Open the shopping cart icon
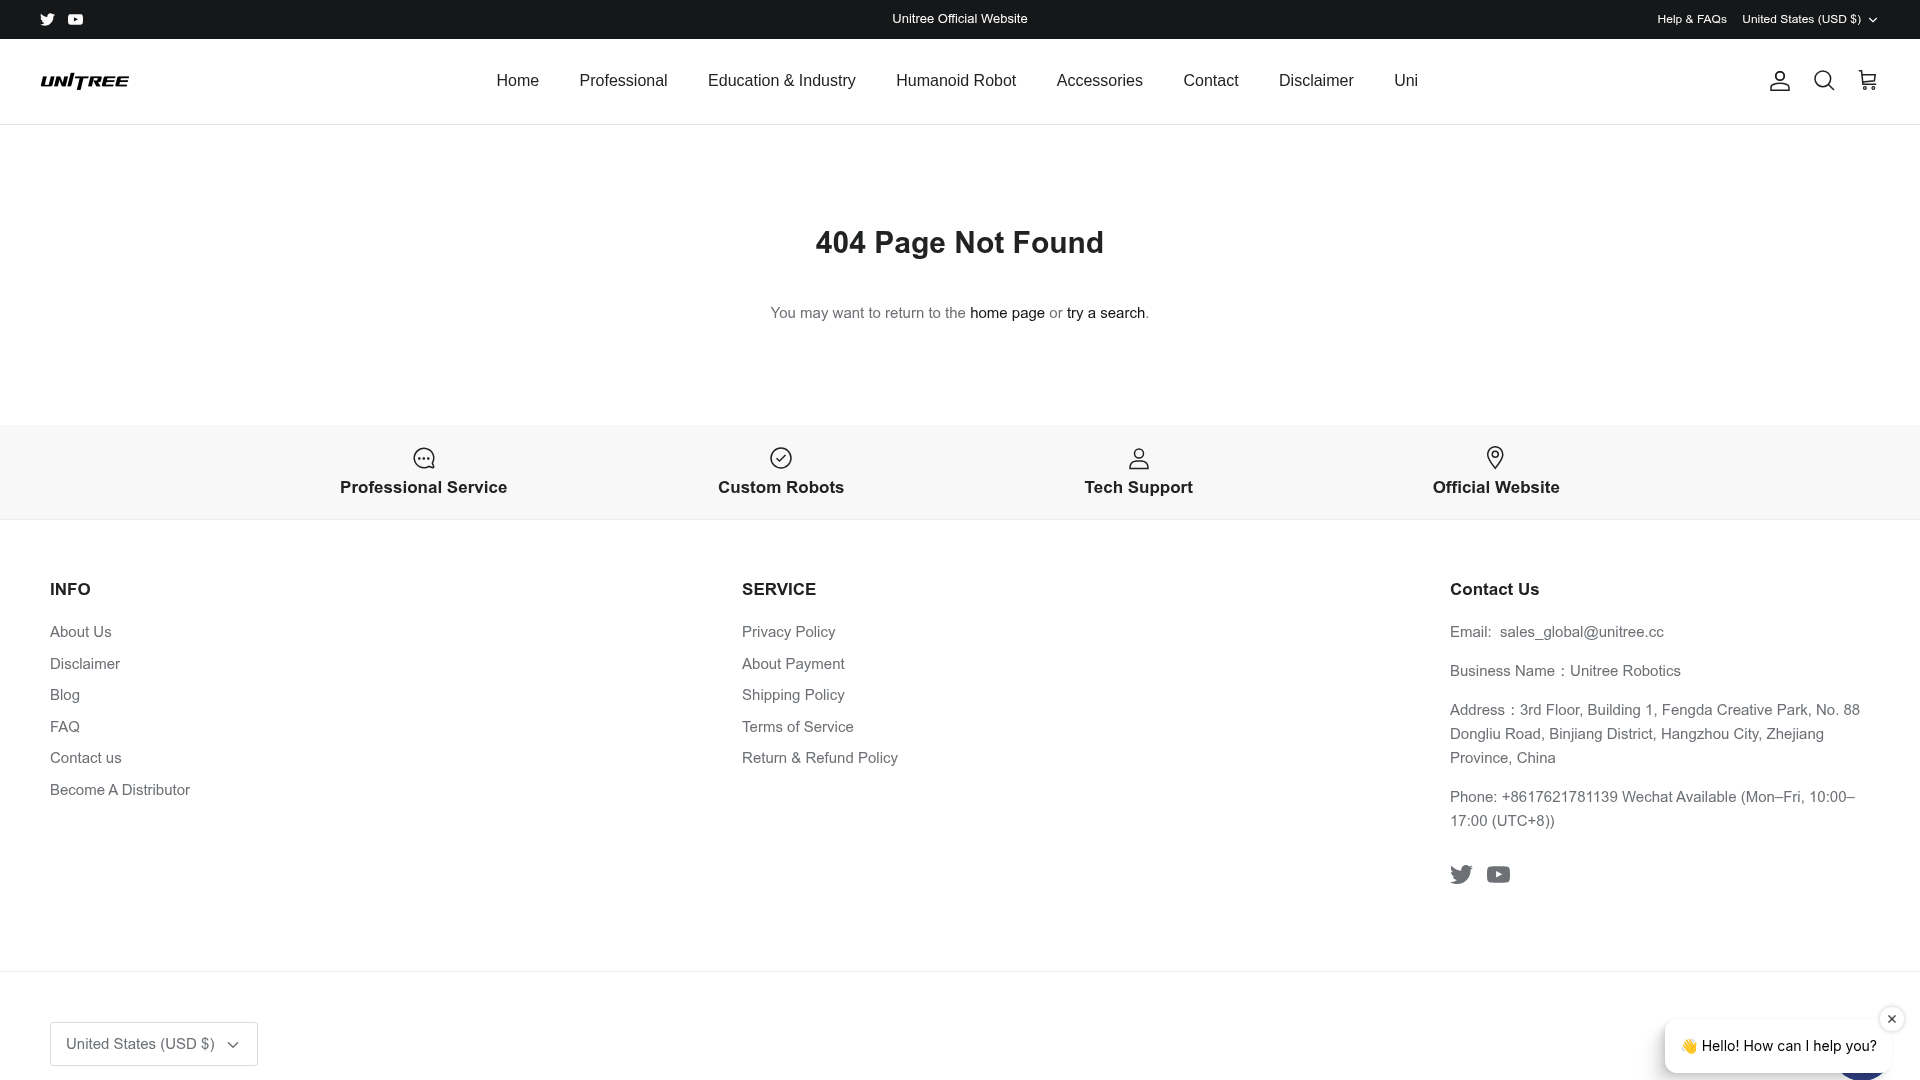The image size is (1920, 1080). point(1867,80)
